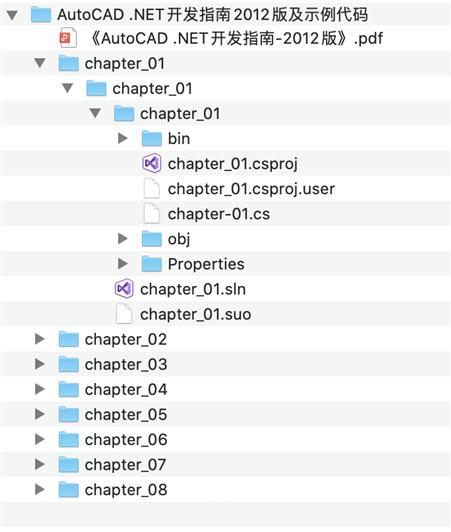Click the Visual Studio icon for chapter_01.sln
Image resolution: width=451 pixels, height=532 pixels.
point(124,289)
